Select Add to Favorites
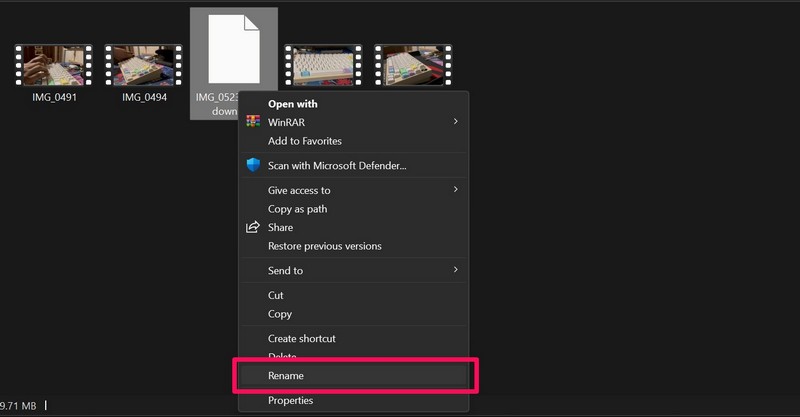800x417 pixels. click(x=304, y=141)
